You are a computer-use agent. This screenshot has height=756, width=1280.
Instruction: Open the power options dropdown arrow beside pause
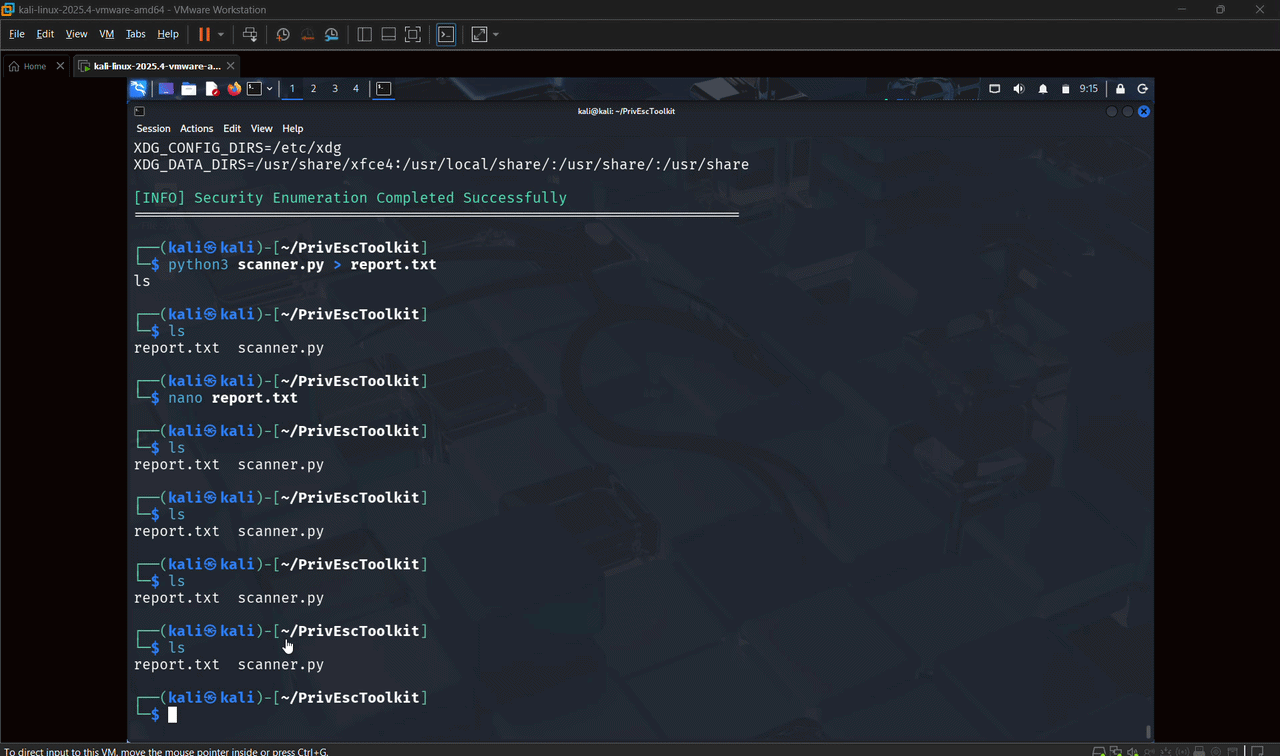coord(221,34)
